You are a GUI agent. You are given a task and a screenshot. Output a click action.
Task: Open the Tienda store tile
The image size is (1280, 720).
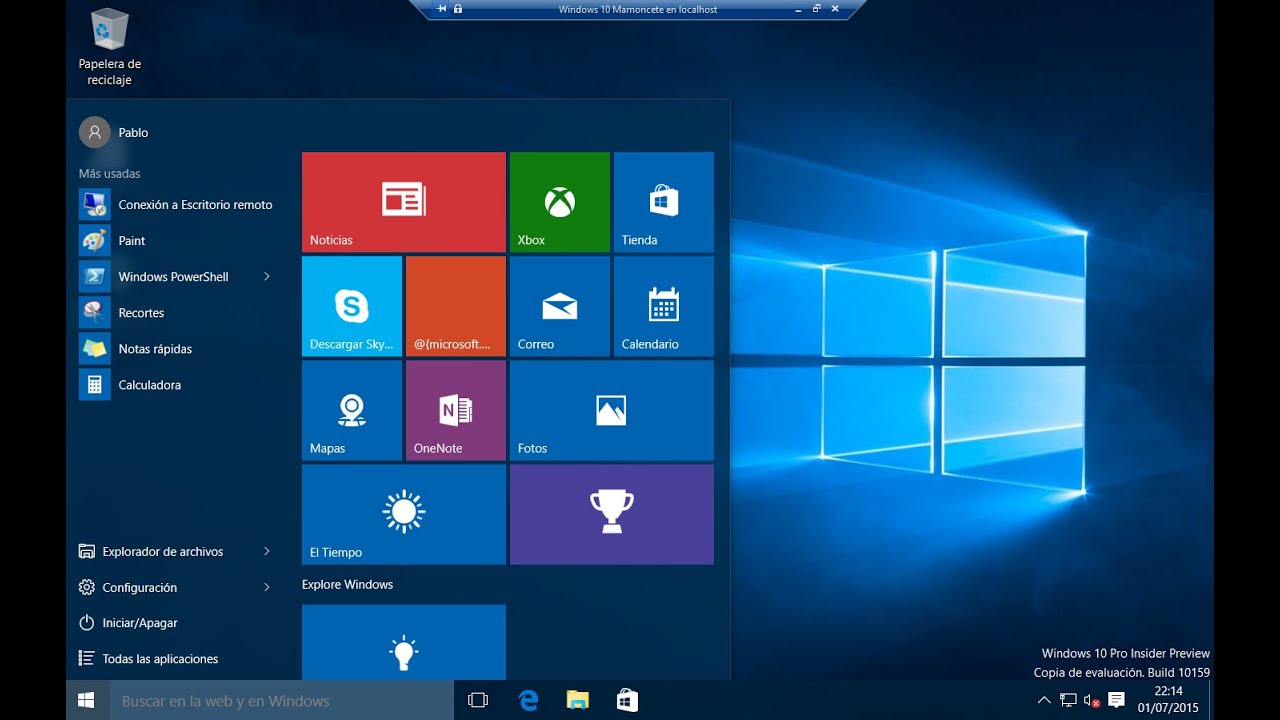[663, 202]
